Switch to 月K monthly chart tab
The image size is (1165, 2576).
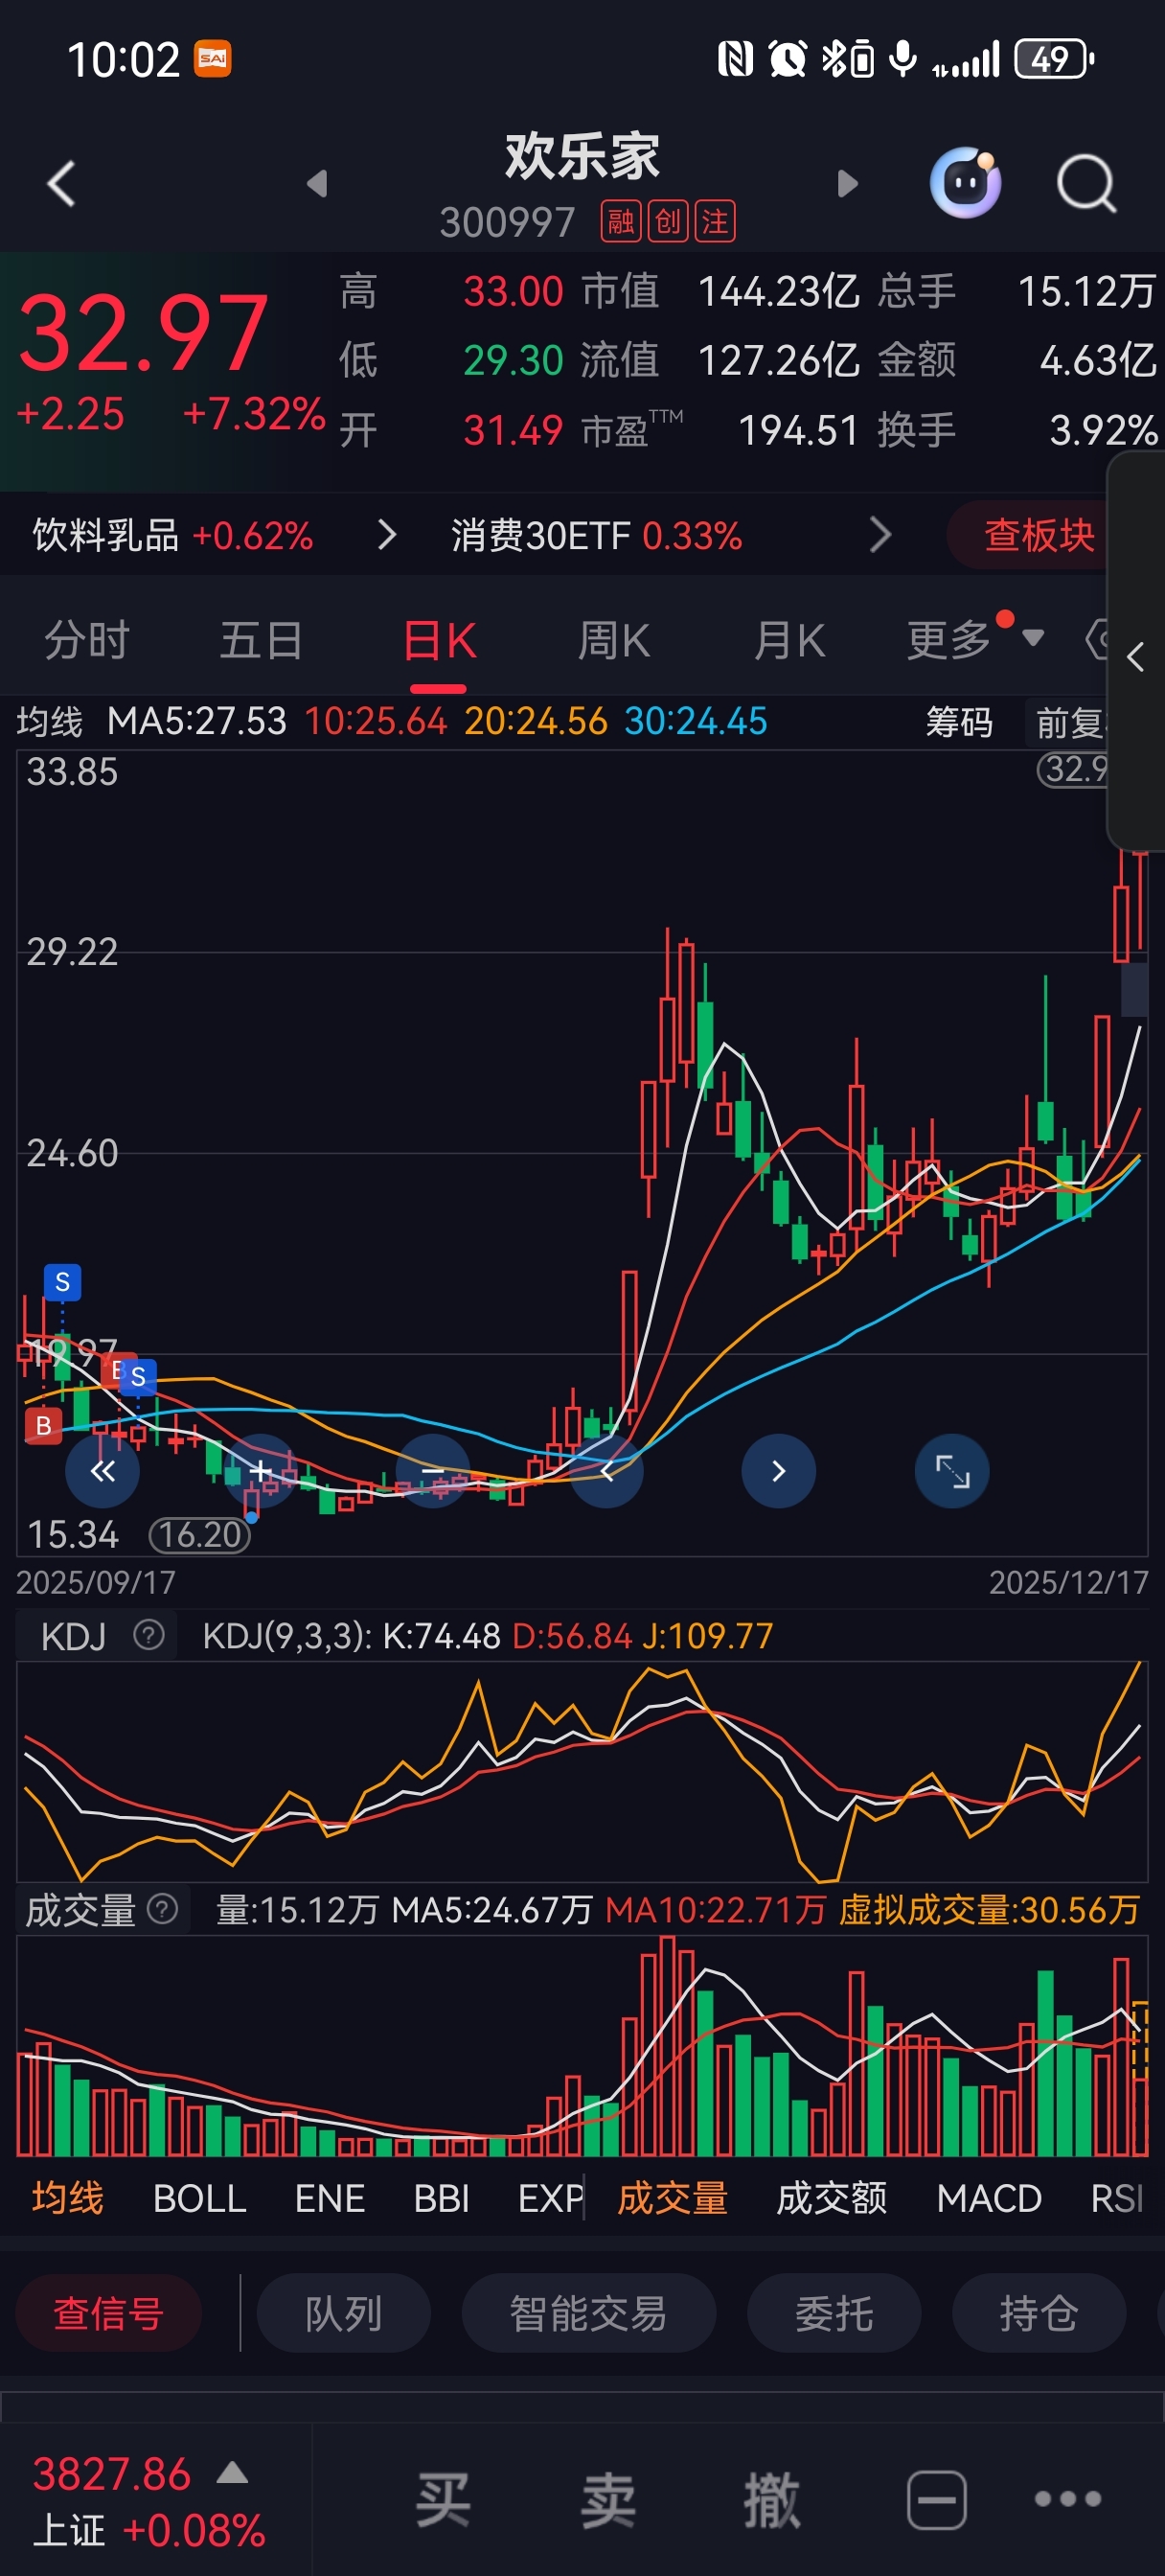coord(789,640)
